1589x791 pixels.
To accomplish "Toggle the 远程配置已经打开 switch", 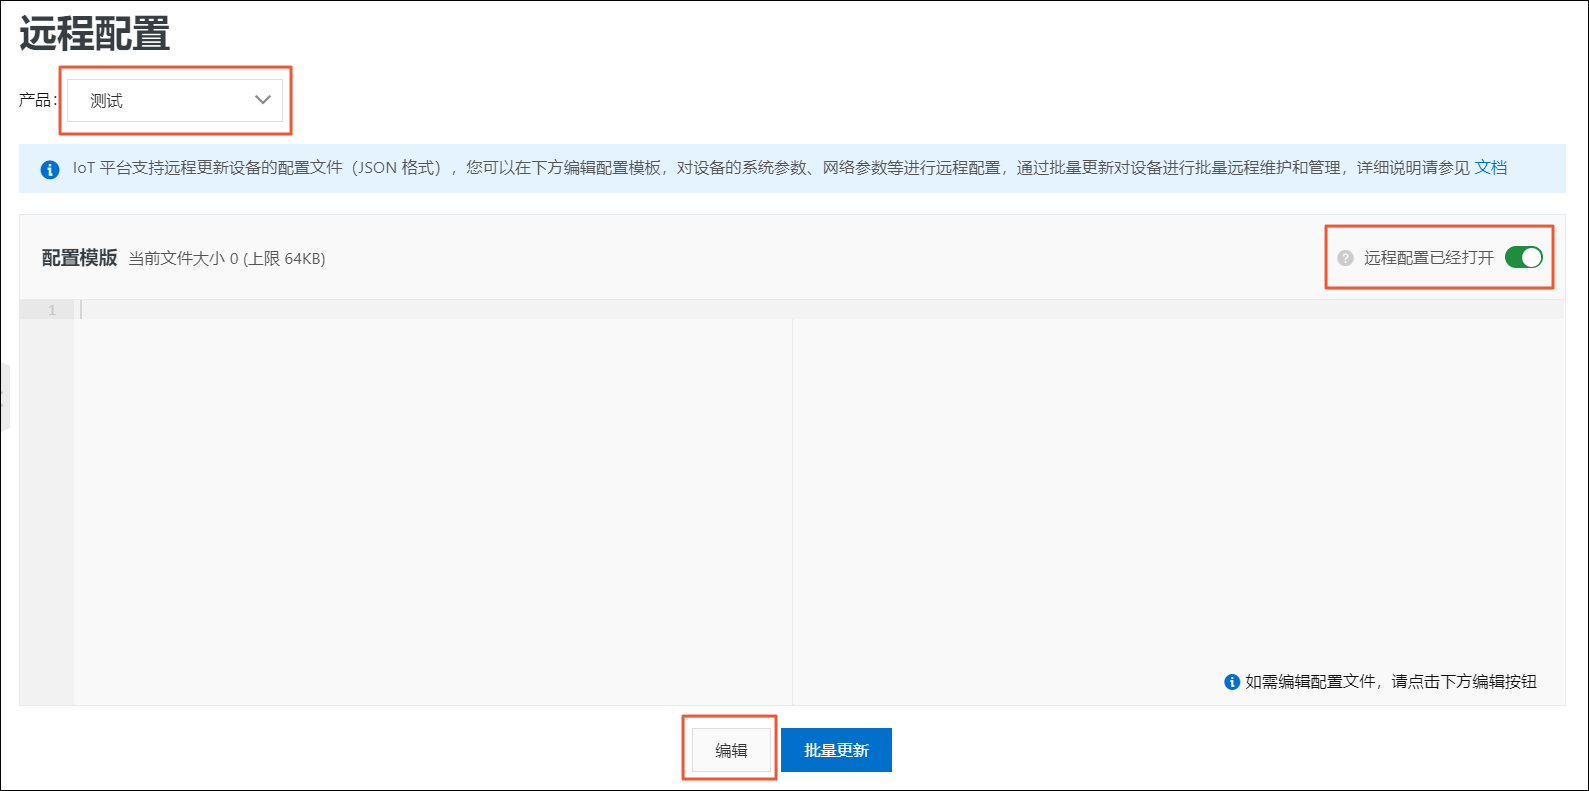I will tap(1524, 257).
